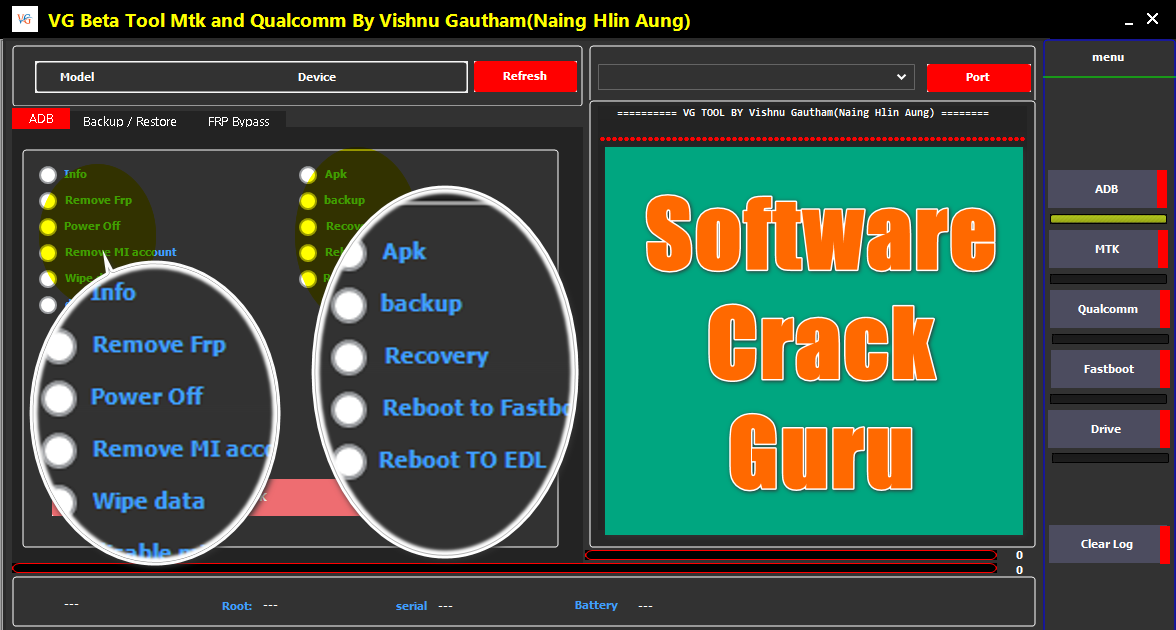Click the Refresh button
Image resolution: width=1176 pixels, height=630 pixels.
(x=525, y=76)
